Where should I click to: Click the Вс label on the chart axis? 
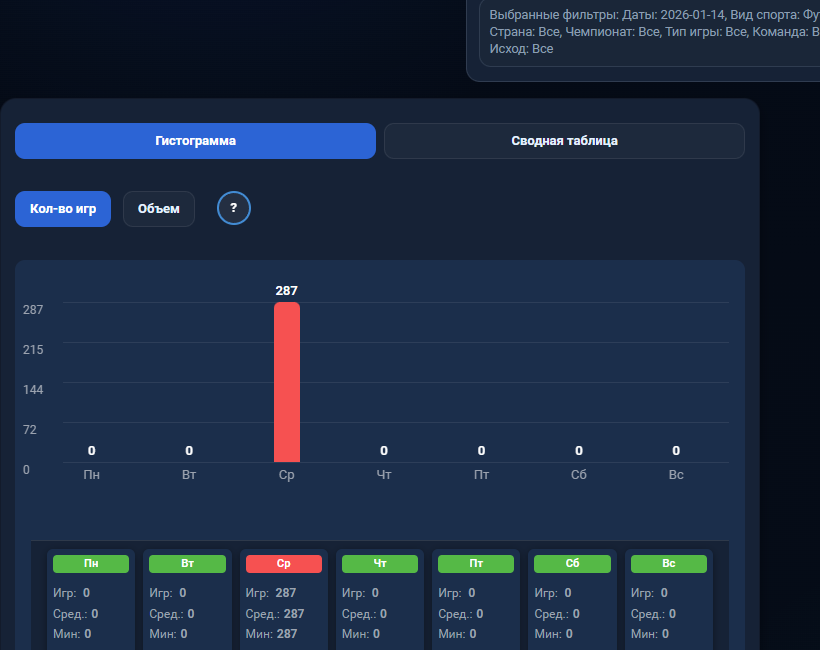[x=676, y=475]
